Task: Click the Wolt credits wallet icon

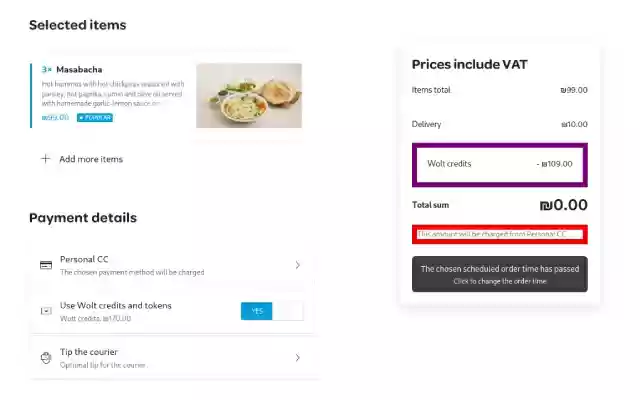Action: 46,311
